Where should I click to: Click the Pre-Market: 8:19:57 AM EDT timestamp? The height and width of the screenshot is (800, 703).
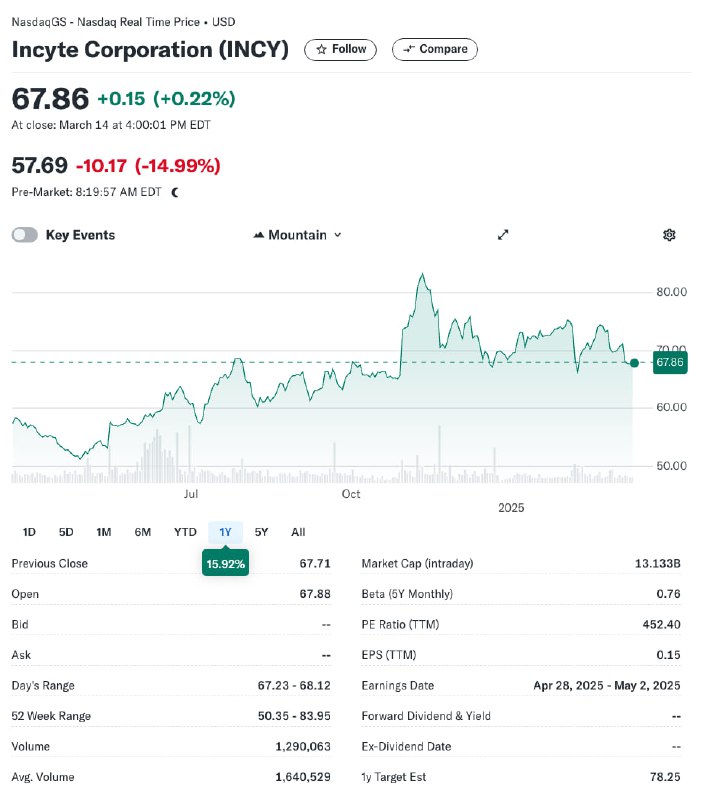coord(87,192)
